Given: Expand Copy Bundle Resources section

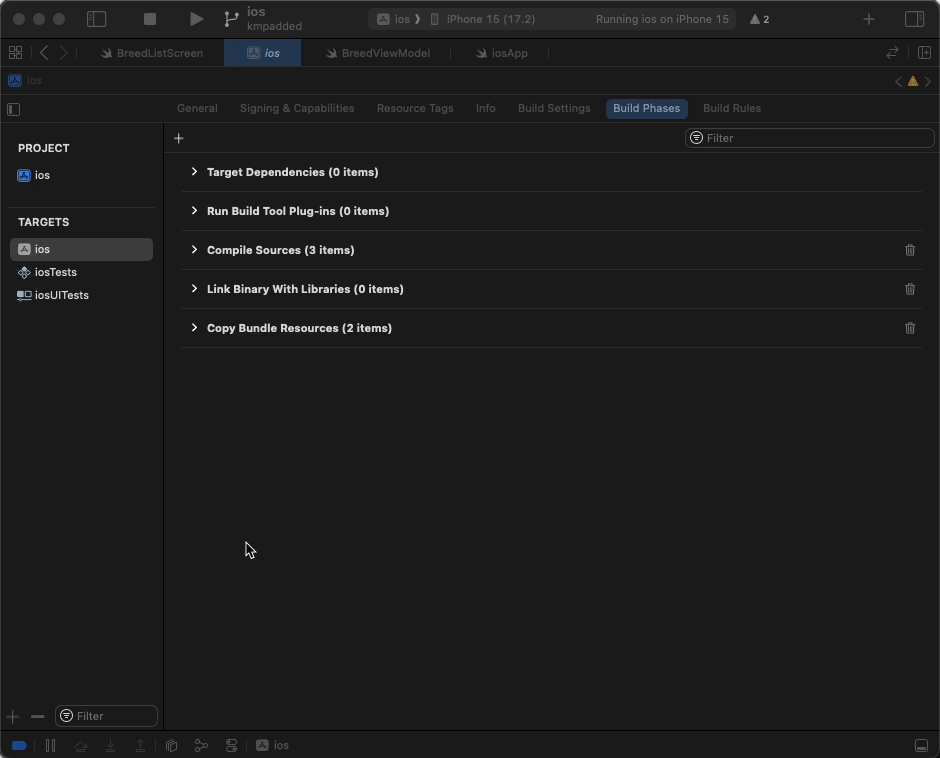Looking at the screenshot, I should point(194,327).
